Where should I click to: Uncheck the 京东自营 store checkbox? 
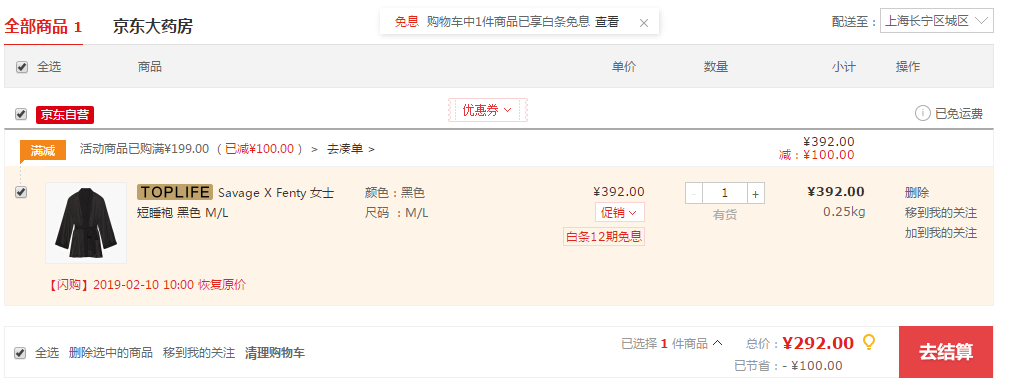(21, 114)
